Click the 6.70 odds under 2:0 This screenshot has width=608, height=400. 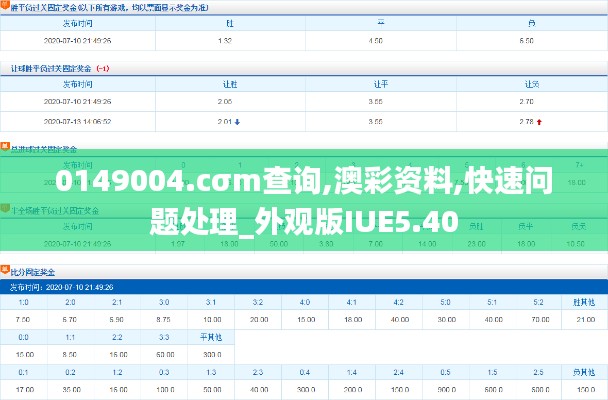[x=70, y=320]
